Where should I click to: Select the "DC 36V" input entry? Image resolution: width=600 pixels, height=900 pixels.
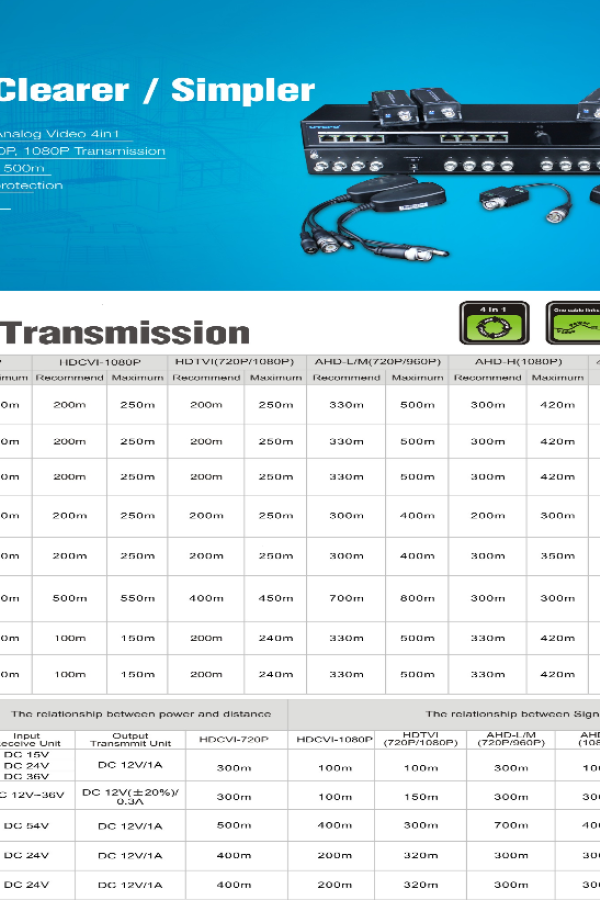coord(26,777)
